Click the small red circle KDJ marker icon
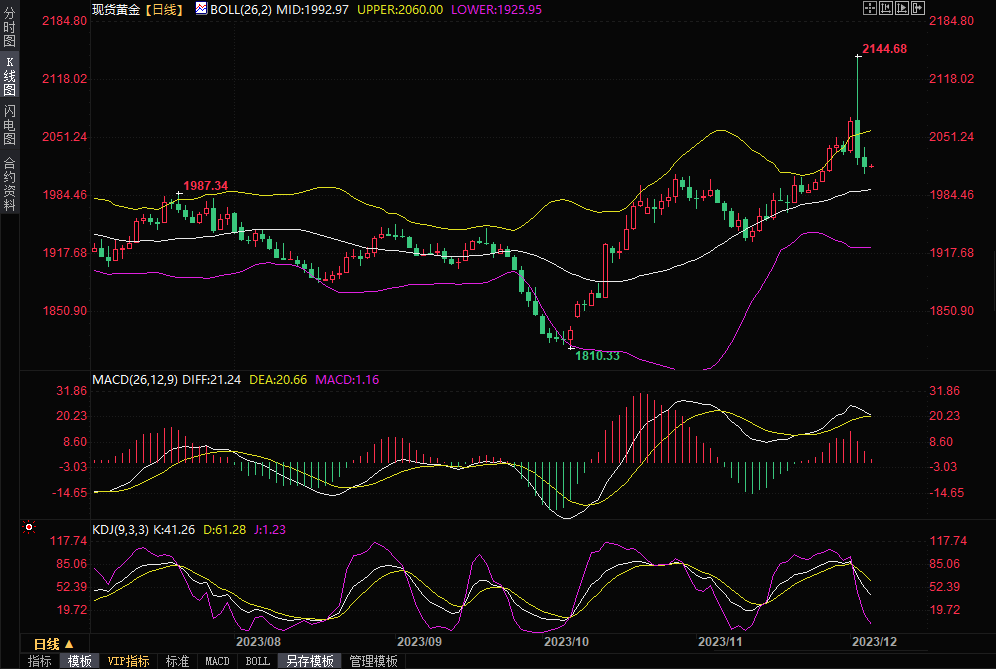 [x=29, y=526]
